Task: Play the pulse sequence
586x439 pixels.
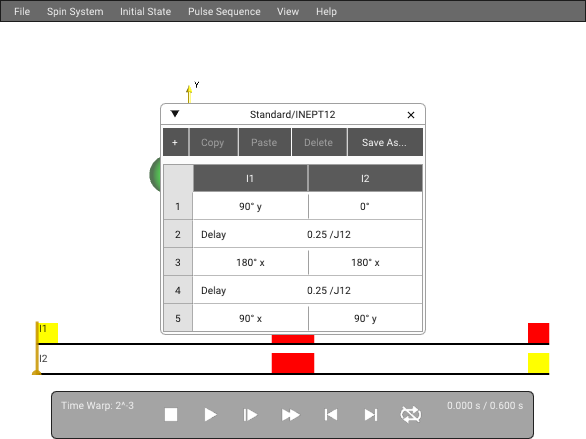Action: point(210,415)
